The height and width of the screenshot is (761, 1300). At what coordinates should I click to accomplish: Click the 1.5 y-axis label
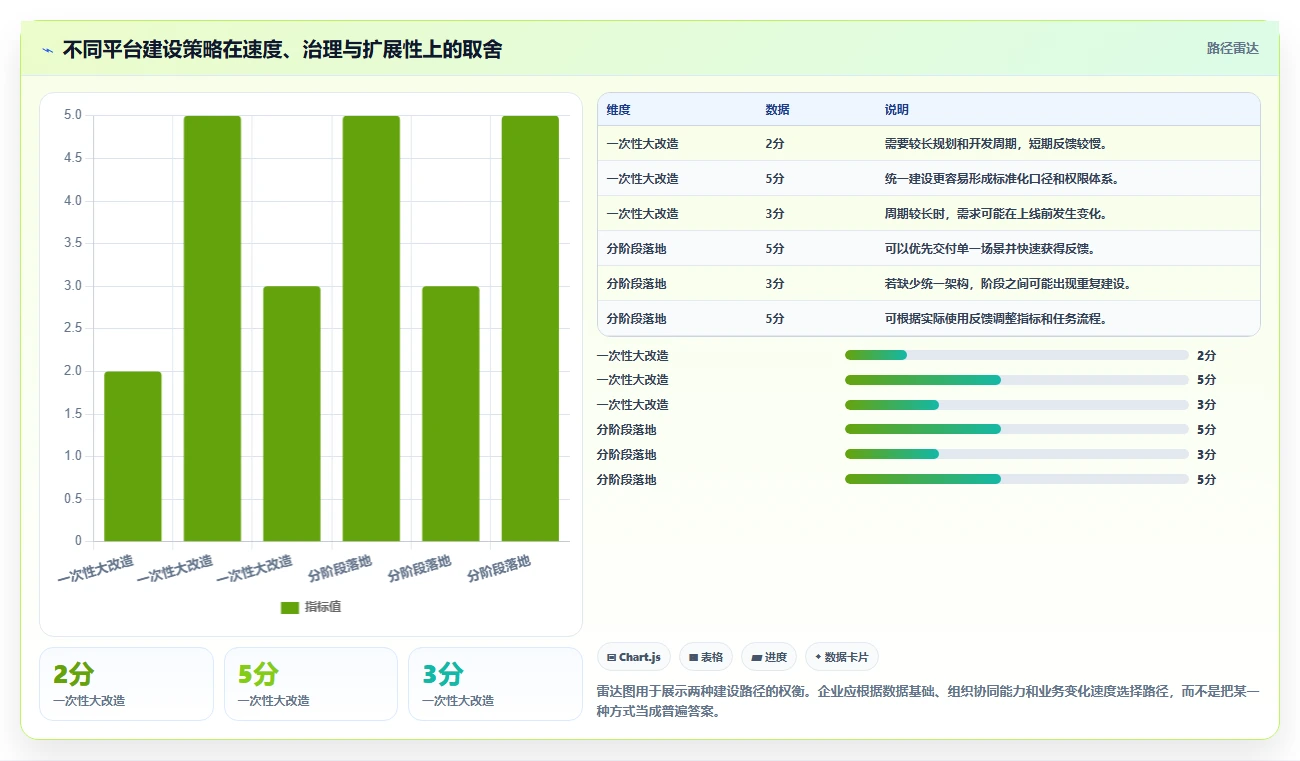click(x=72, y=413)
